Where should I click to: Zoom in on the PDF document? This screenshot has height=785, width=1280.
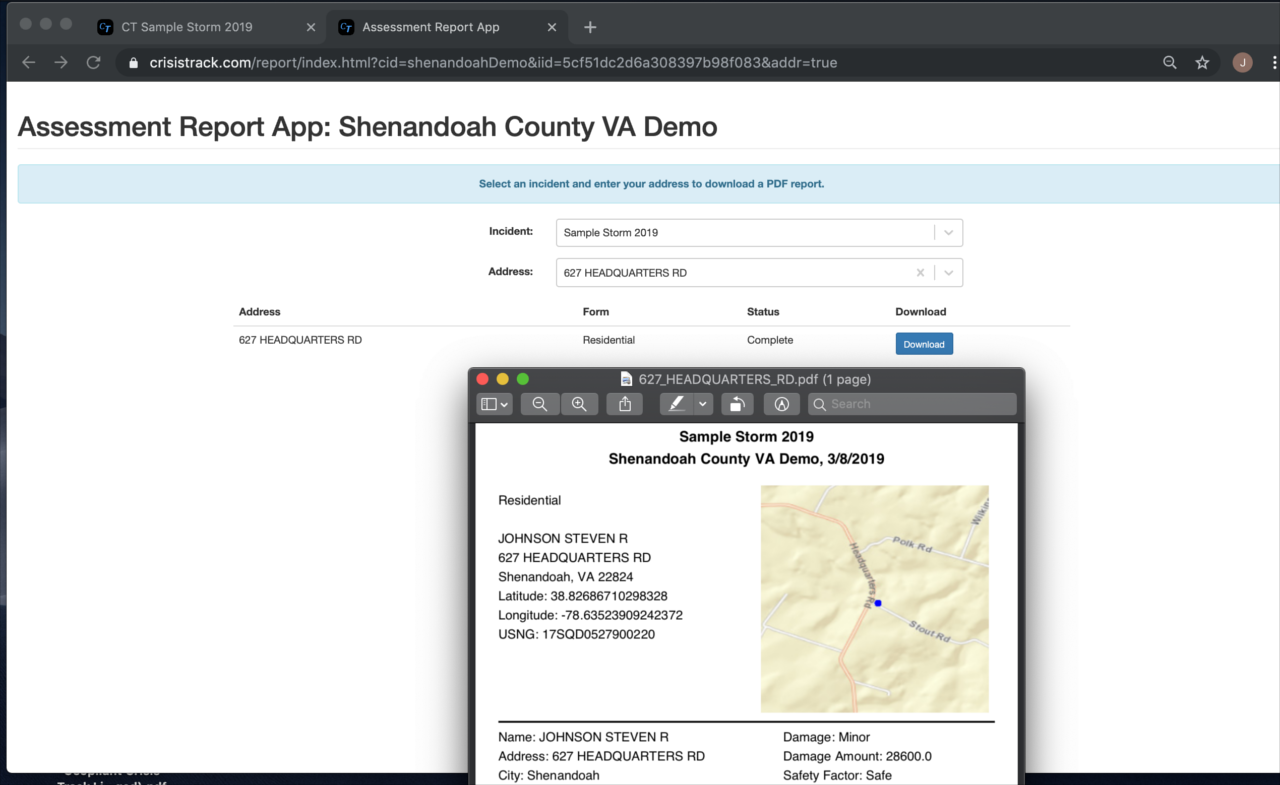click(579, 404)
